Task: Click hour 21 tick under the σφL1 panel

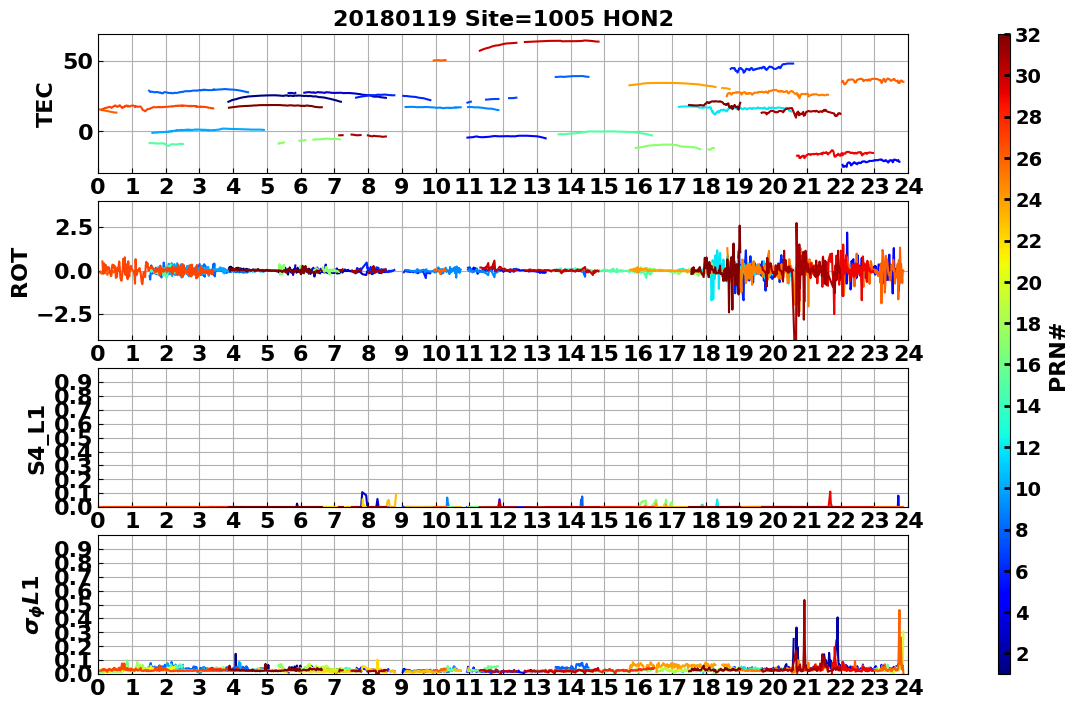Action: [807, 687]
